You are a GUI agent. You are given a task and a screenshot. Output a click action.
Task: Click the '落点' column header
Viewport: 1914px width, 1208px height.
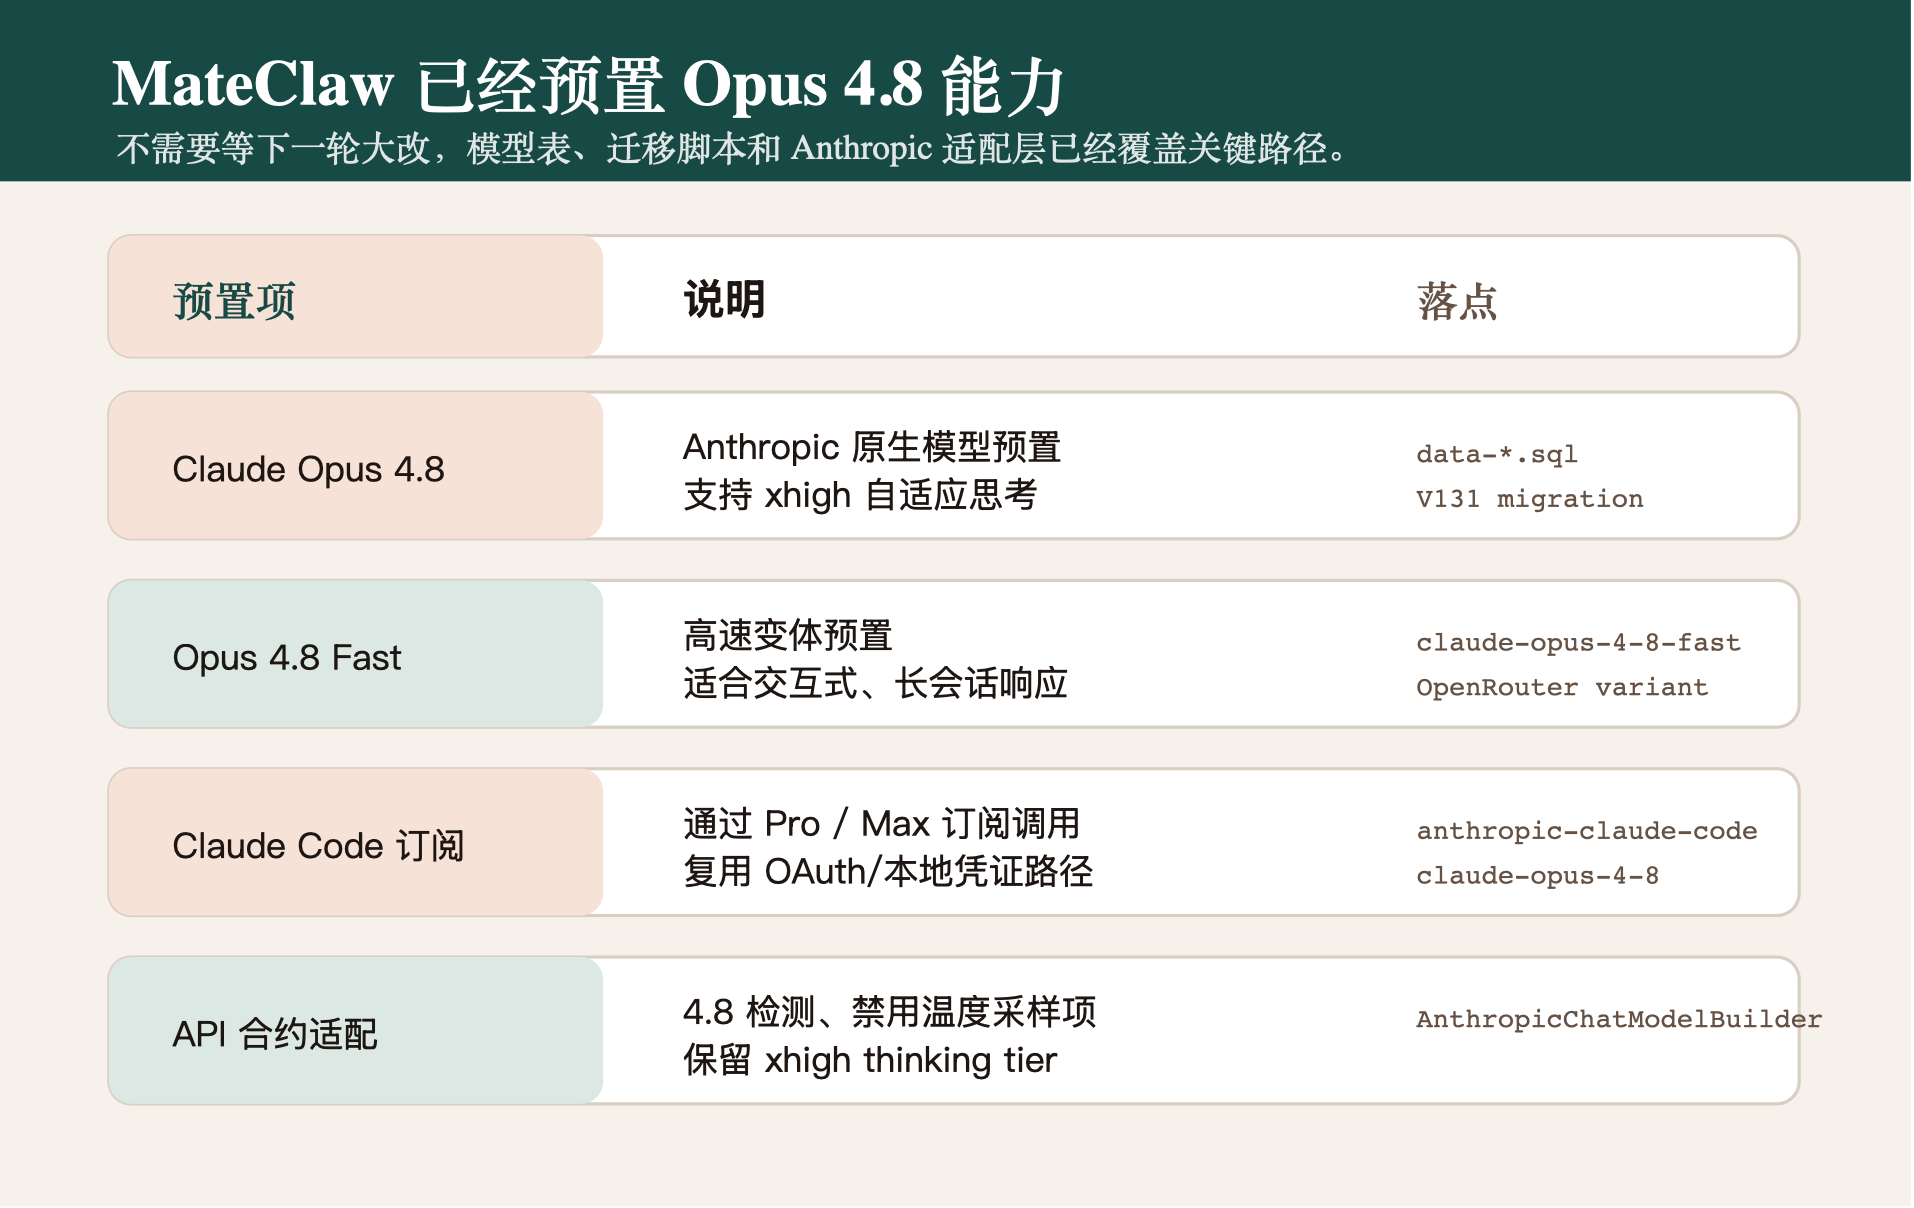pos(1457,301)
